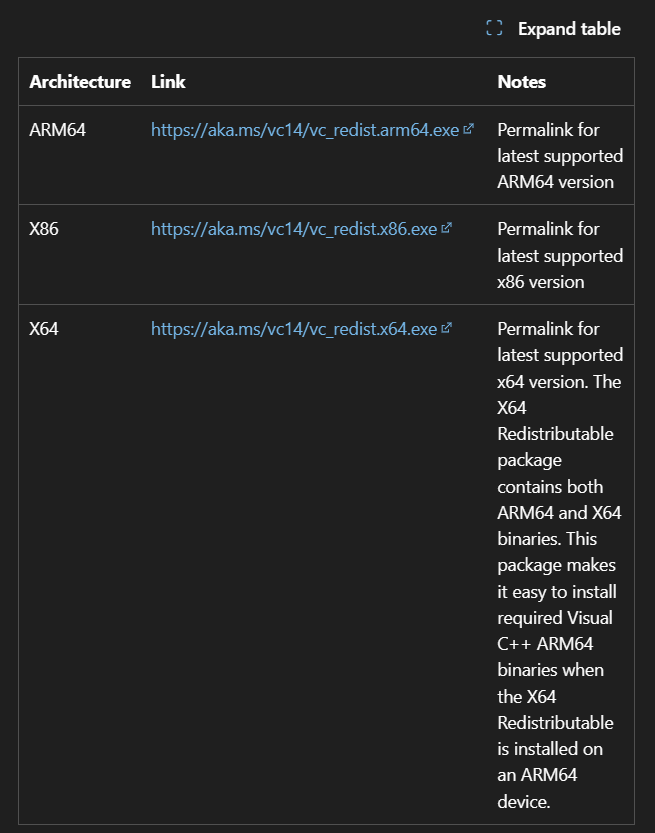Open the vc_redist.x64.exe download link
The image size is (655, 833).
coord(294,328)
